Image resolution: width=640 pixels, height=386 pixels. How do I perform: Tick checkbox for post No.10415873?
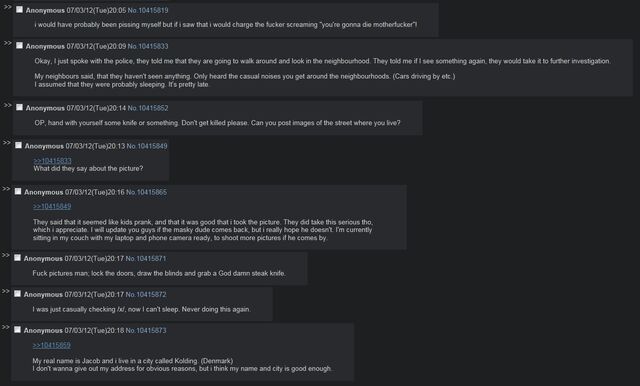[x=18, y=330]
